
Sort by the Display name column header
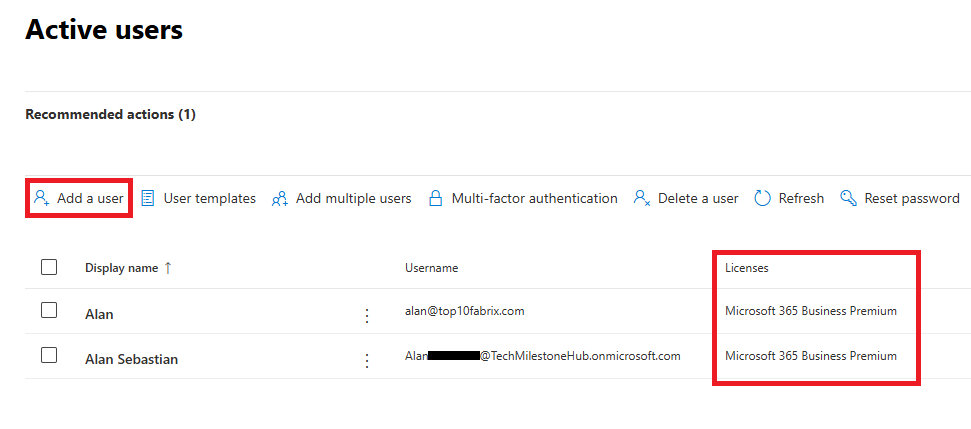click(129, 268)
